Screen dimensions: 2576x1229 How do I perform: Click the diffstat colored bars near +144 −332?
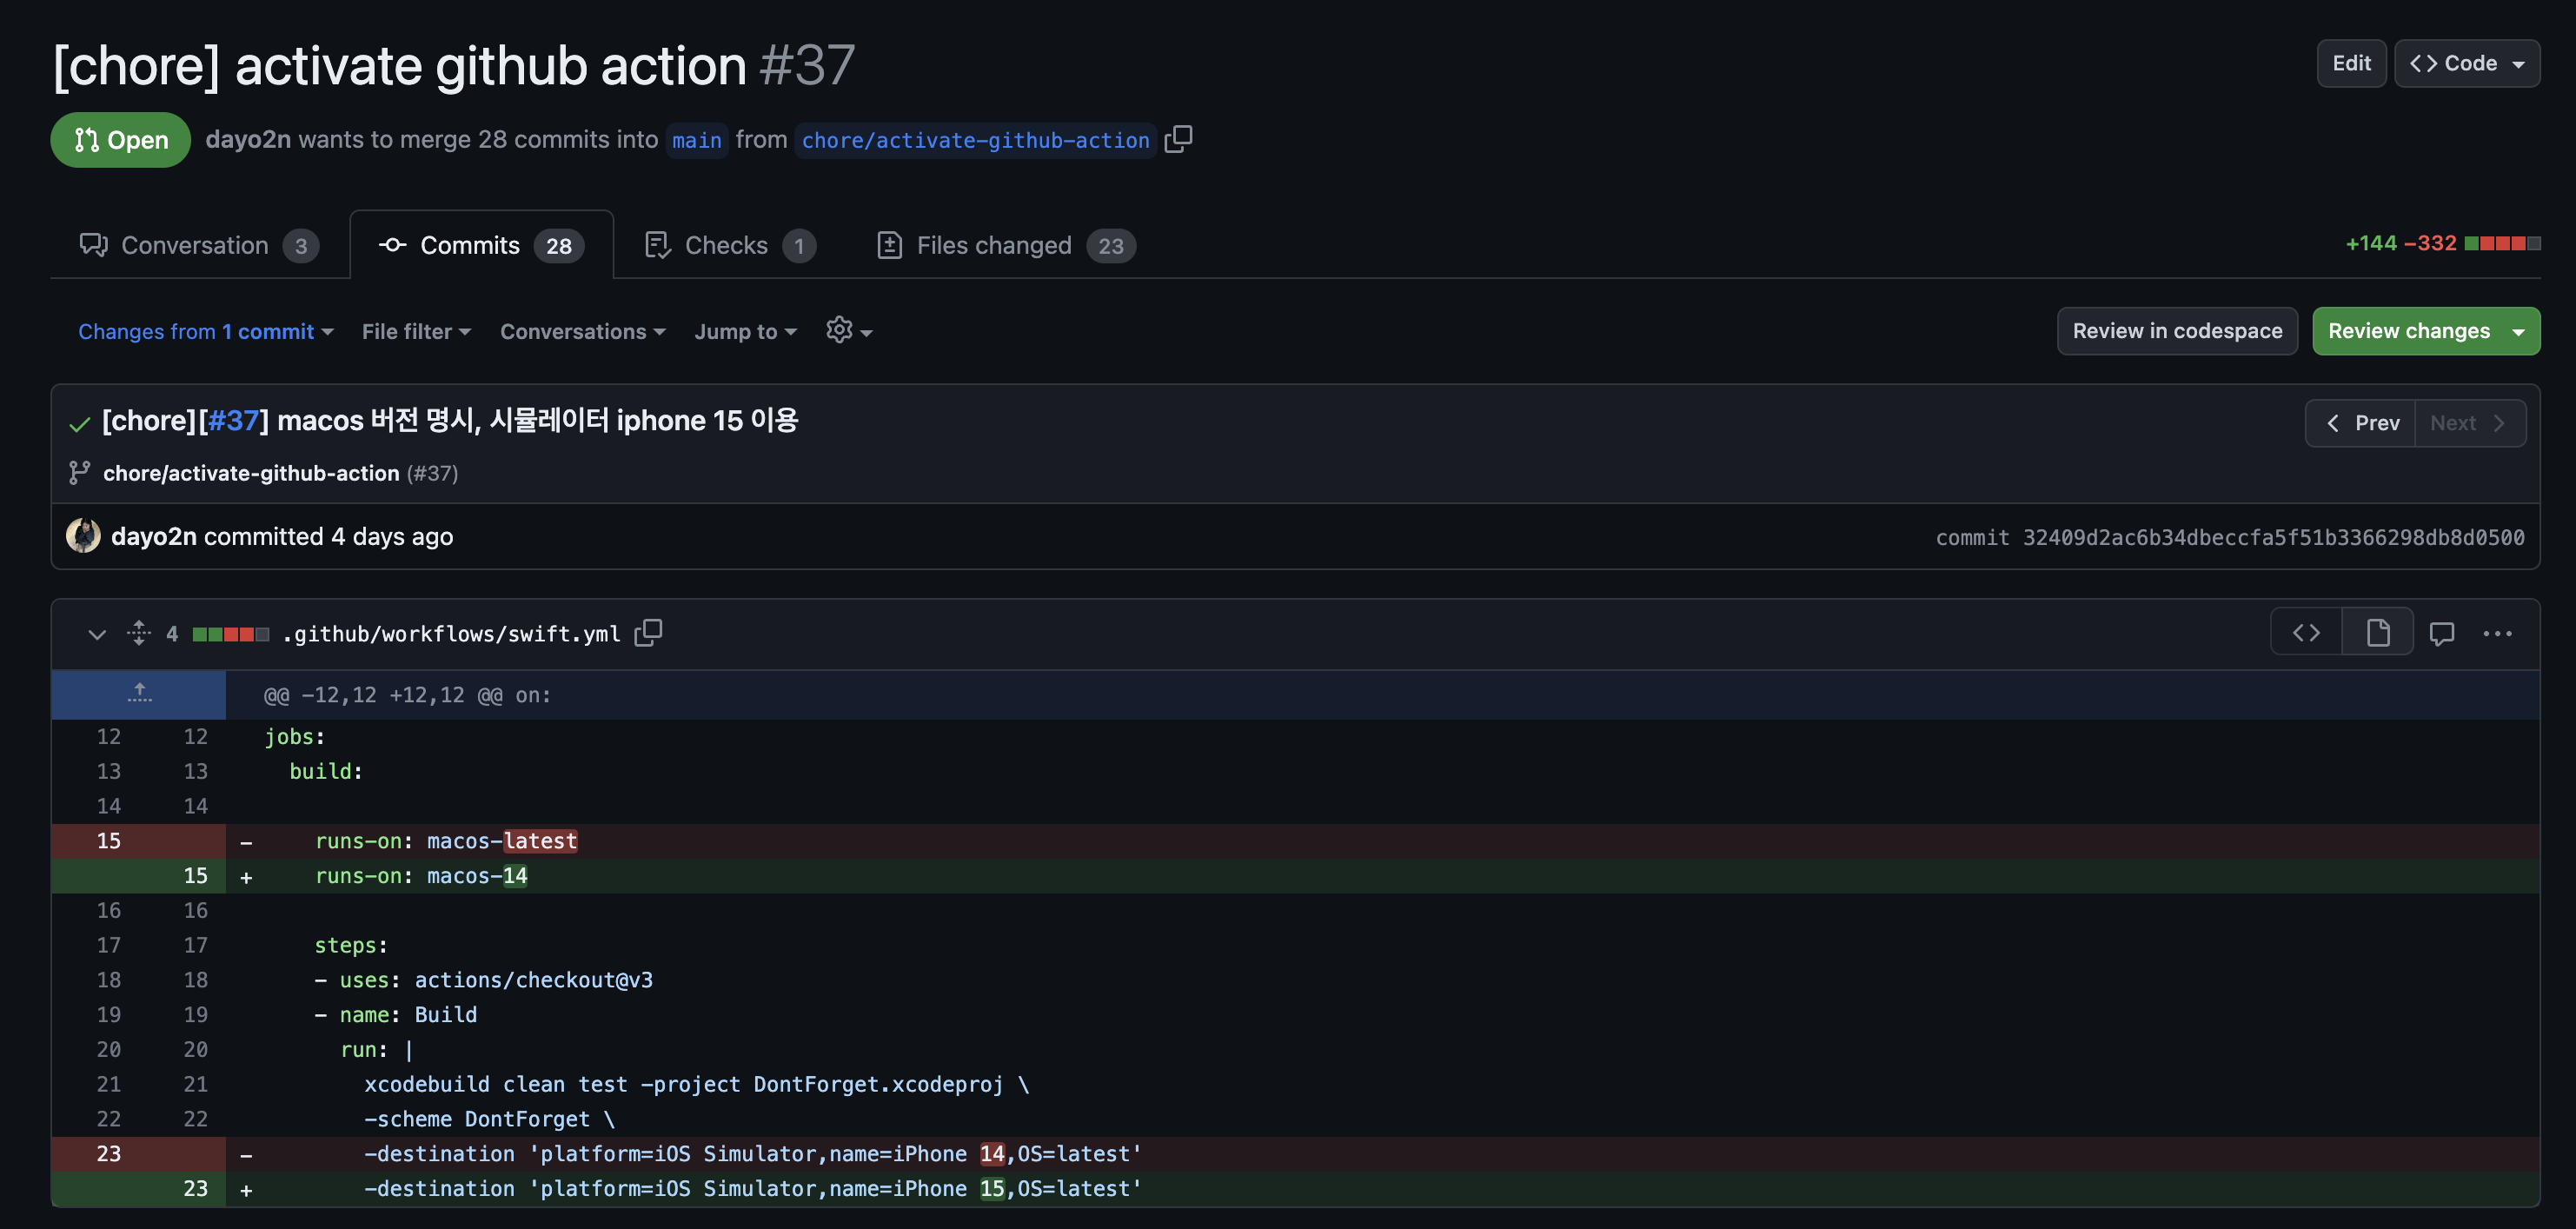tap(2502, 243)
